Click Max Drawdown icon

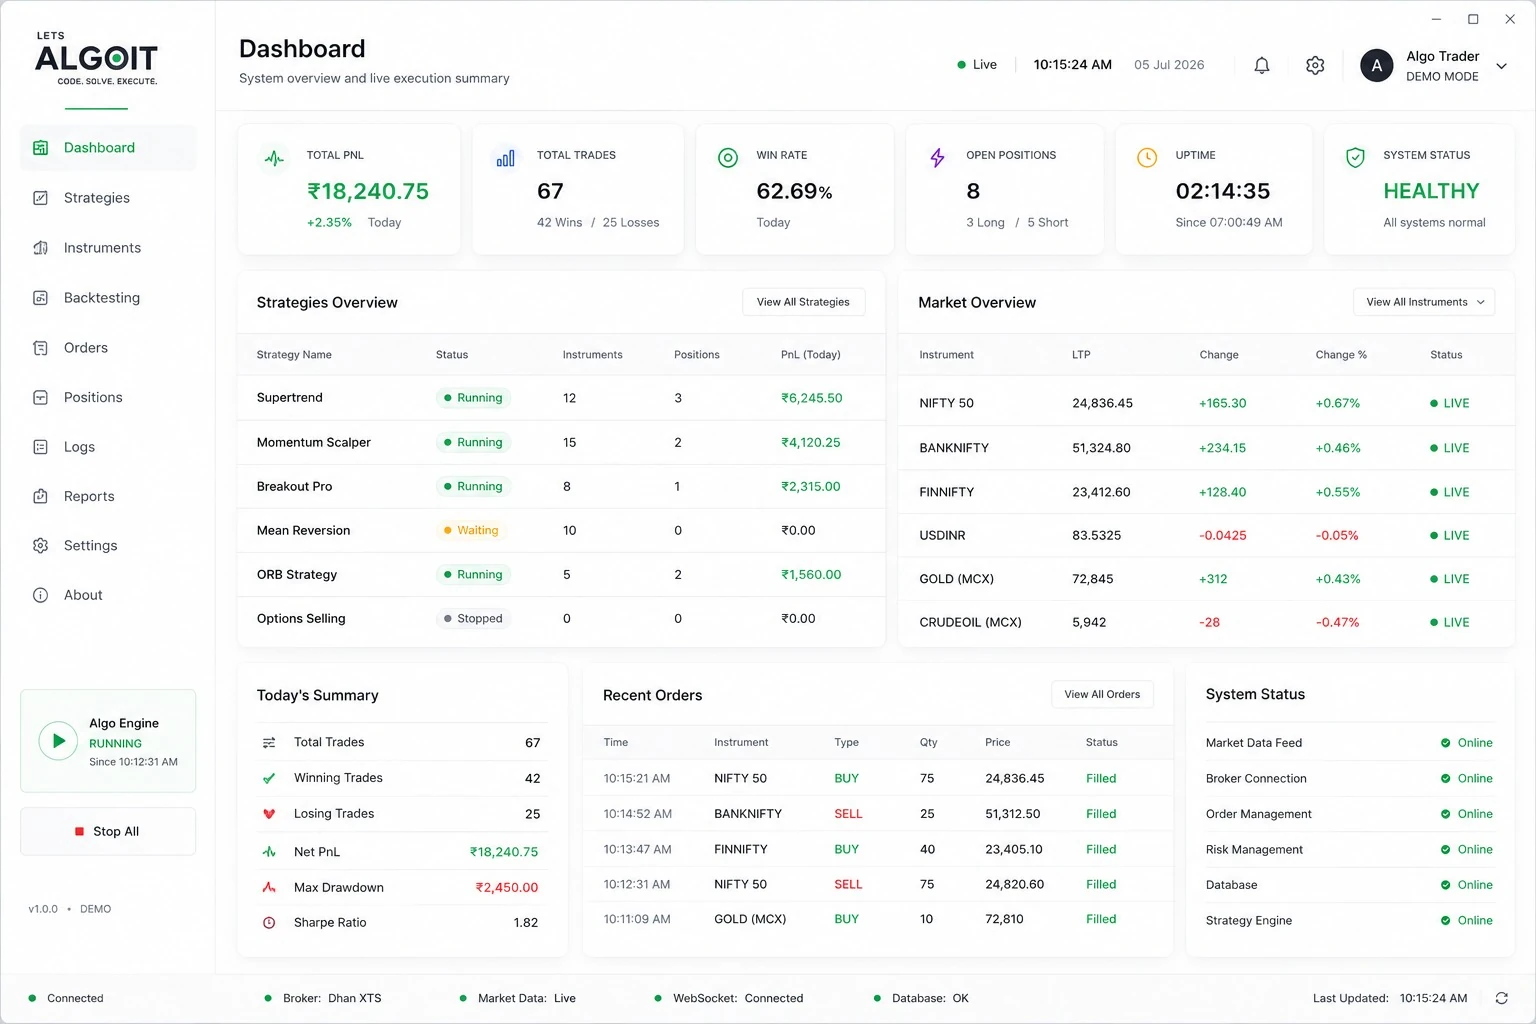tap(269, 887)
